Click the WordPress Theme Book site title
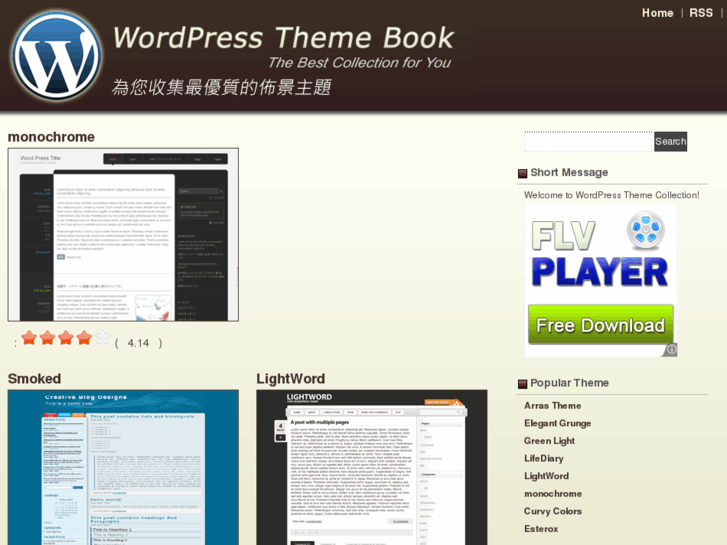The height and width of the screenshot is (545, 727). (283, 38)
